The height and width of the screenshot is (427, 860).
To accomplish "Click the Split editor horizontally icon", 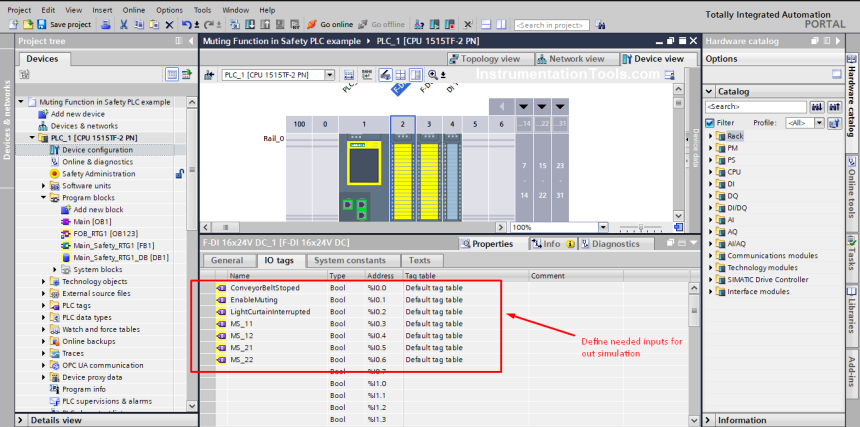I will tap(485, 24).
